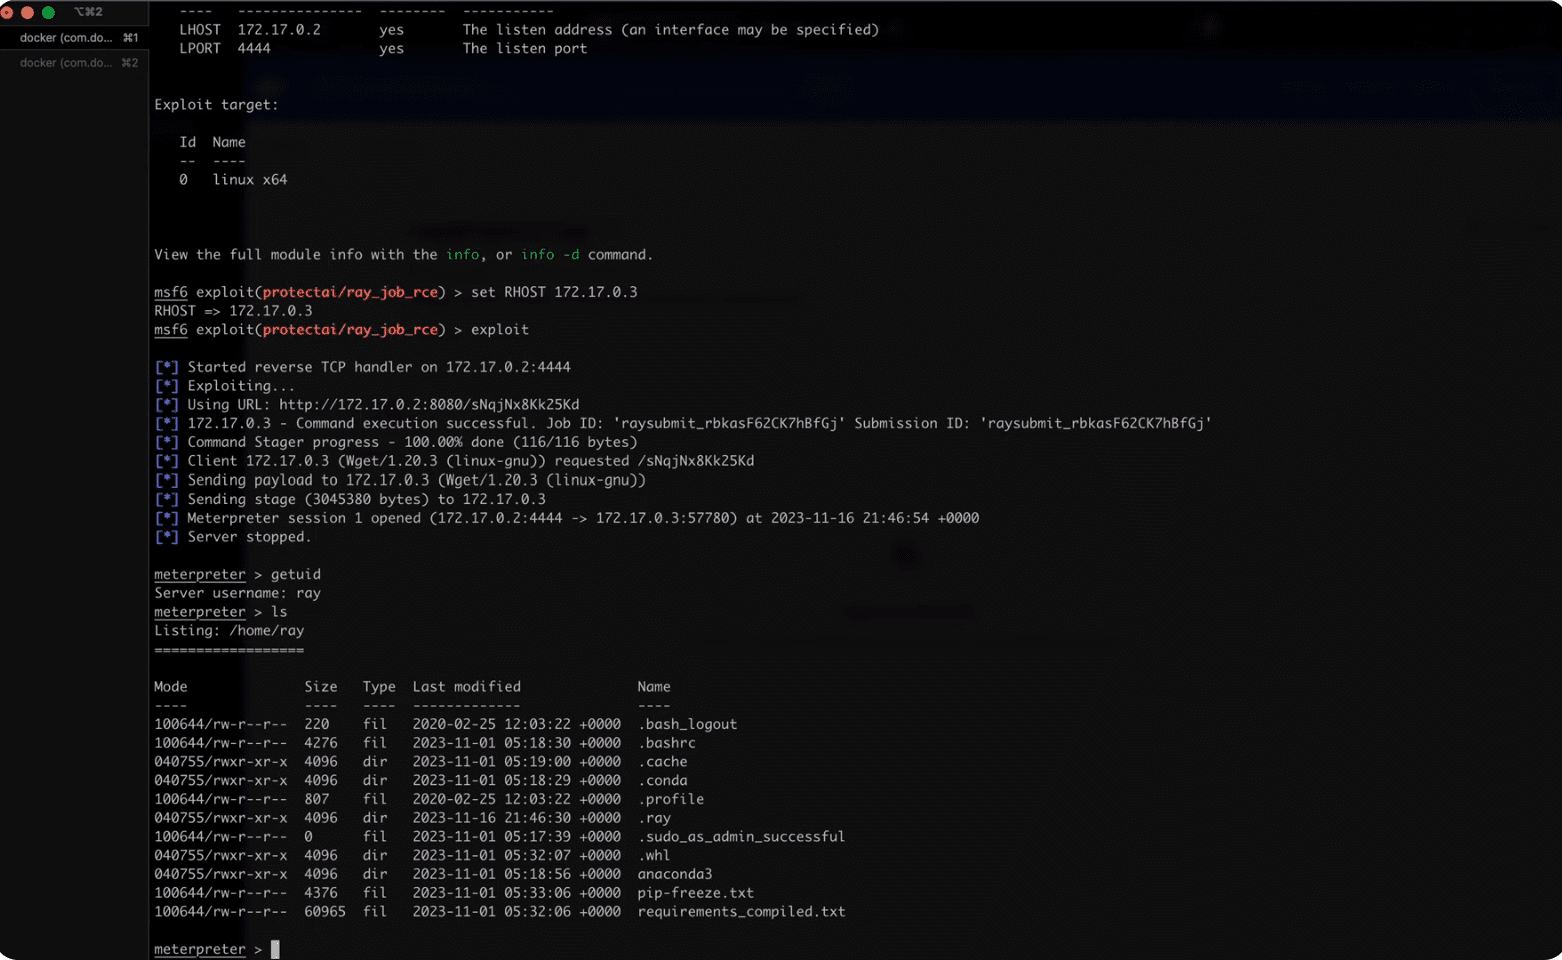Viewport: 1562px width, 960px height.
Task: Click the 'Name' column header of file listing
Action: point(654,687)
